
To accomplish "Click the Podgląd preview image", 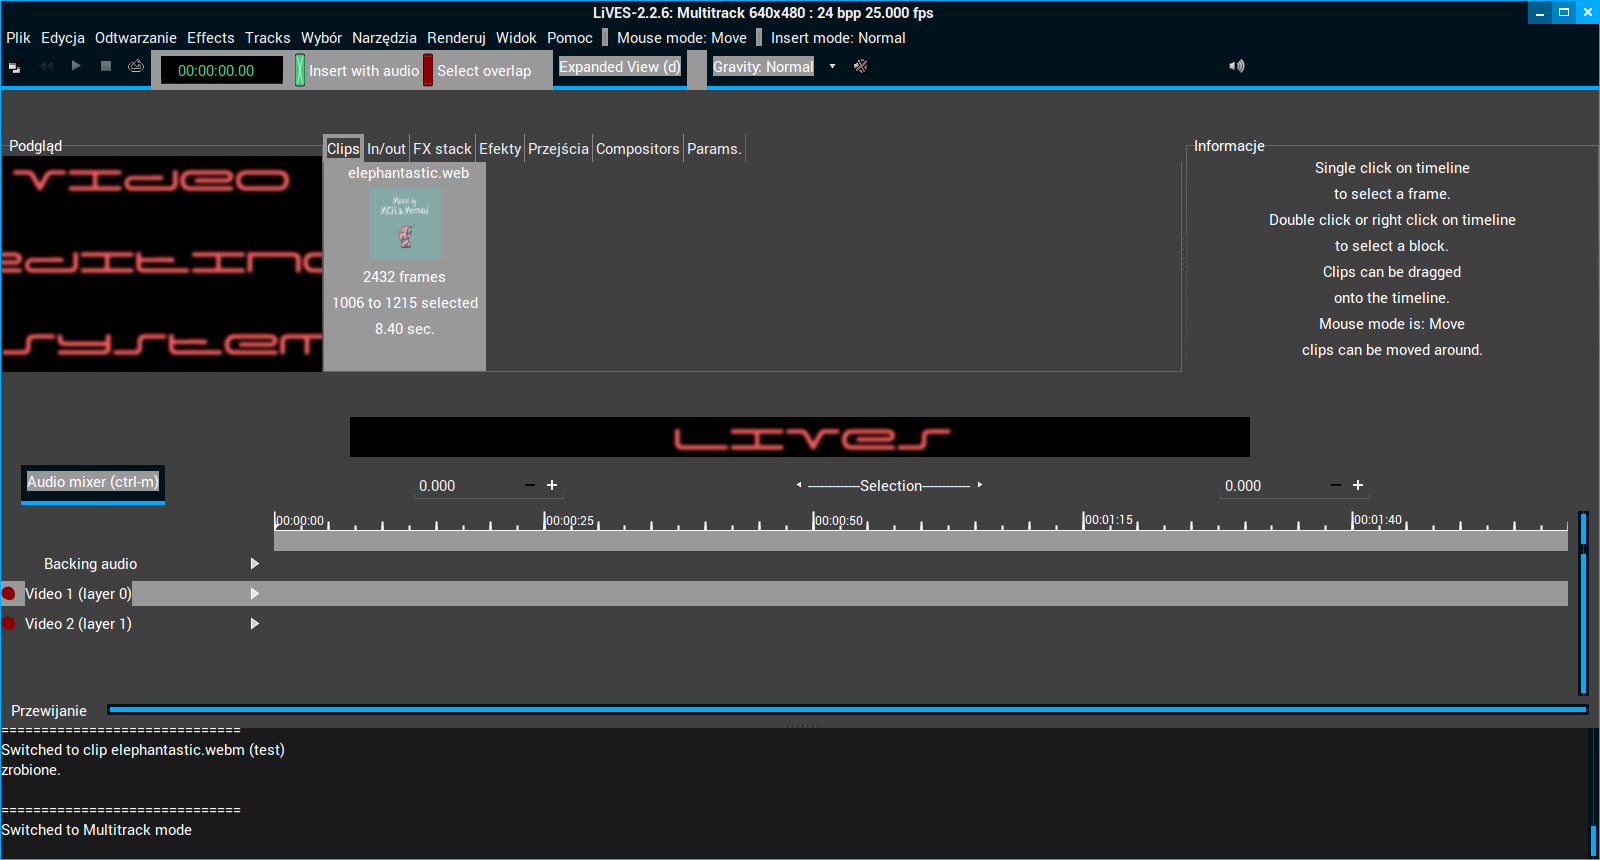I will 162,264.
